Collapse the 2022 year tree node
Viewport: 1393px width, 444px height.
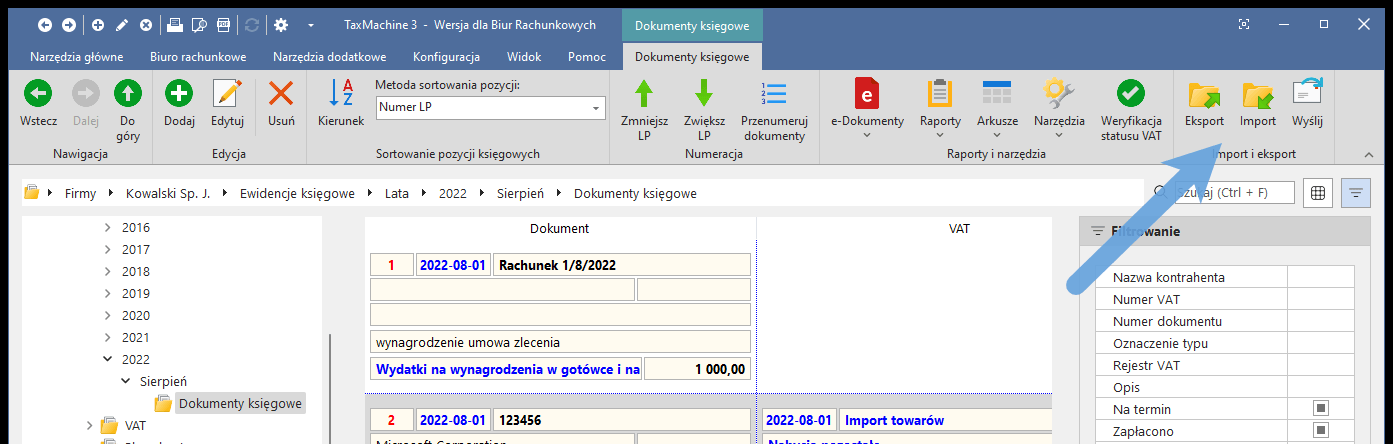tap(108, 360)
